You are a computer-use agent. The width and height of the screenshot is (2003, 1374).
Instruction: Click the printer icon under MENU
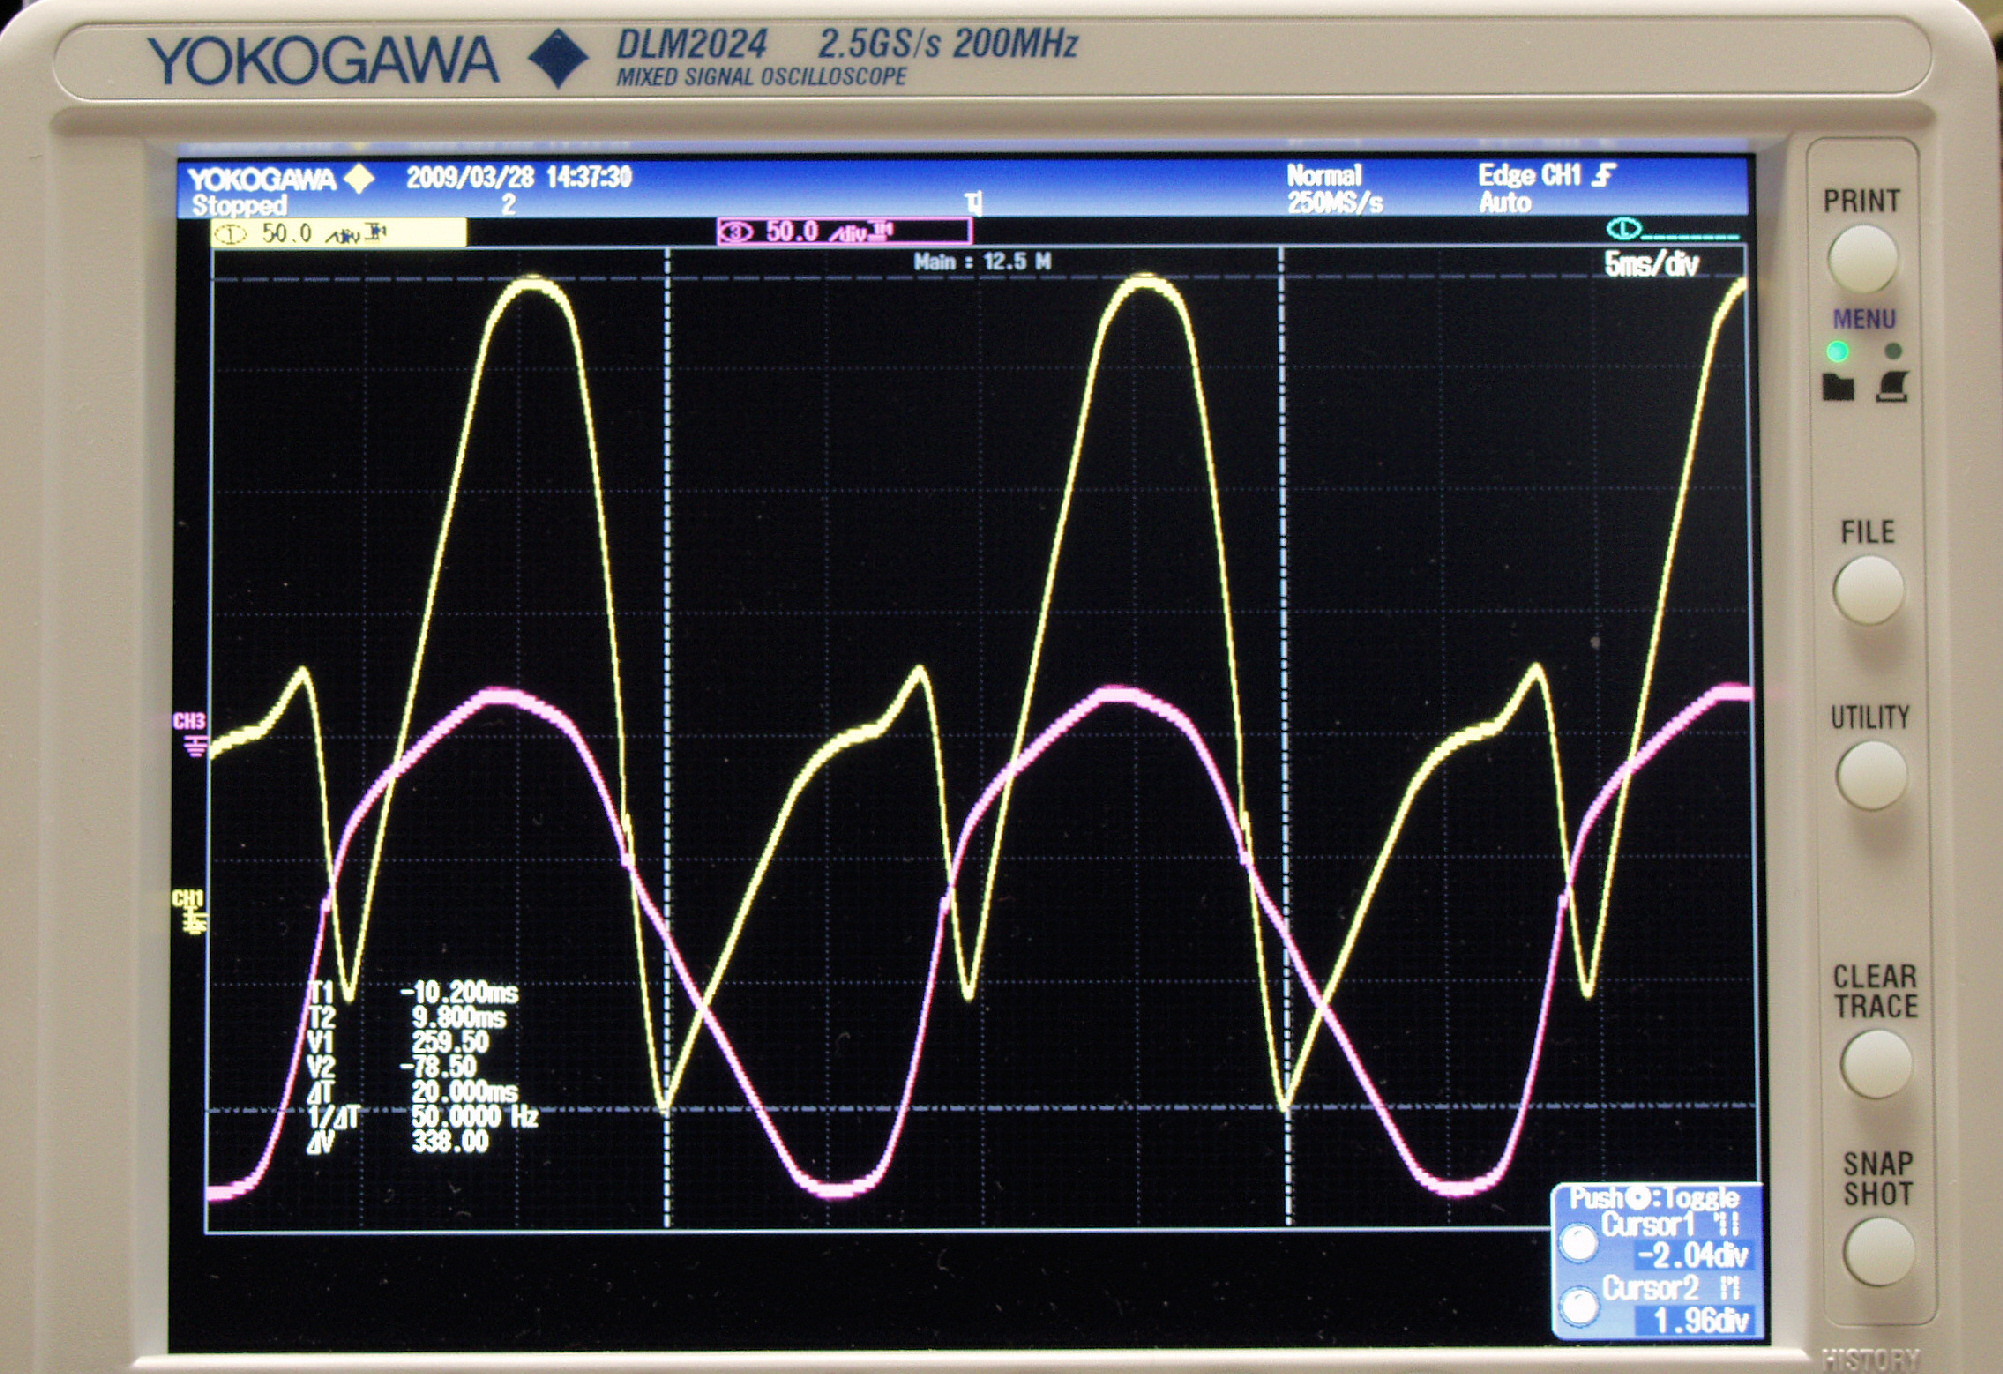[x=1892, y=387]
